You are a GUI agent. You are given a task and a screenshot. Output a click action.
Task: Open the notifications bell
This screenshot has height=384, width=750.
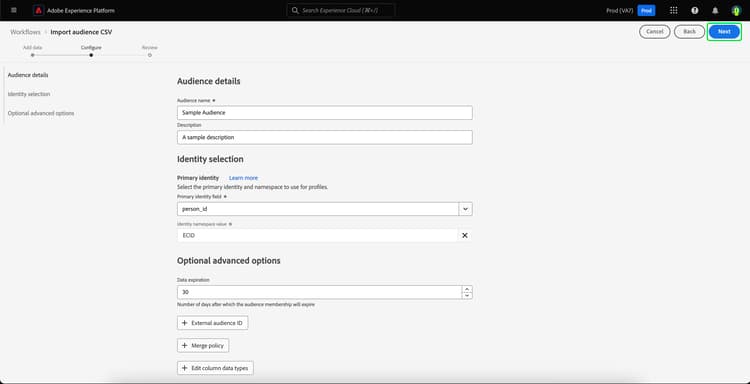tap(715, 11)
